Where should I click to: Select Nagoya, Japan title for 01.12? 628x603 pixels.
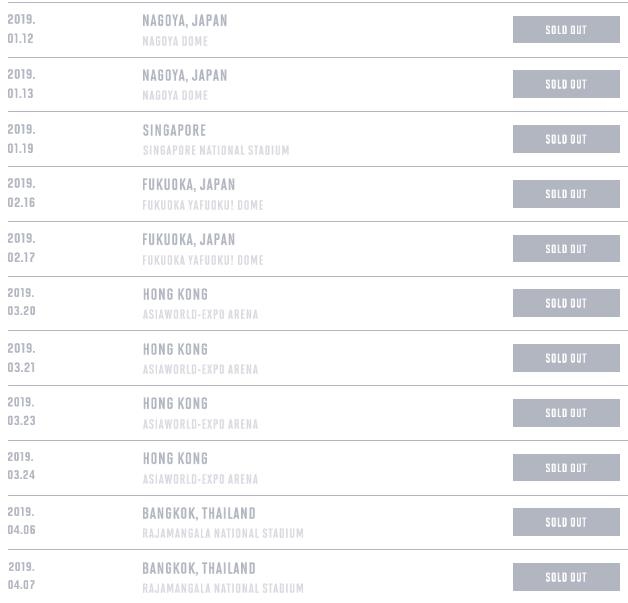coord(185,20)
